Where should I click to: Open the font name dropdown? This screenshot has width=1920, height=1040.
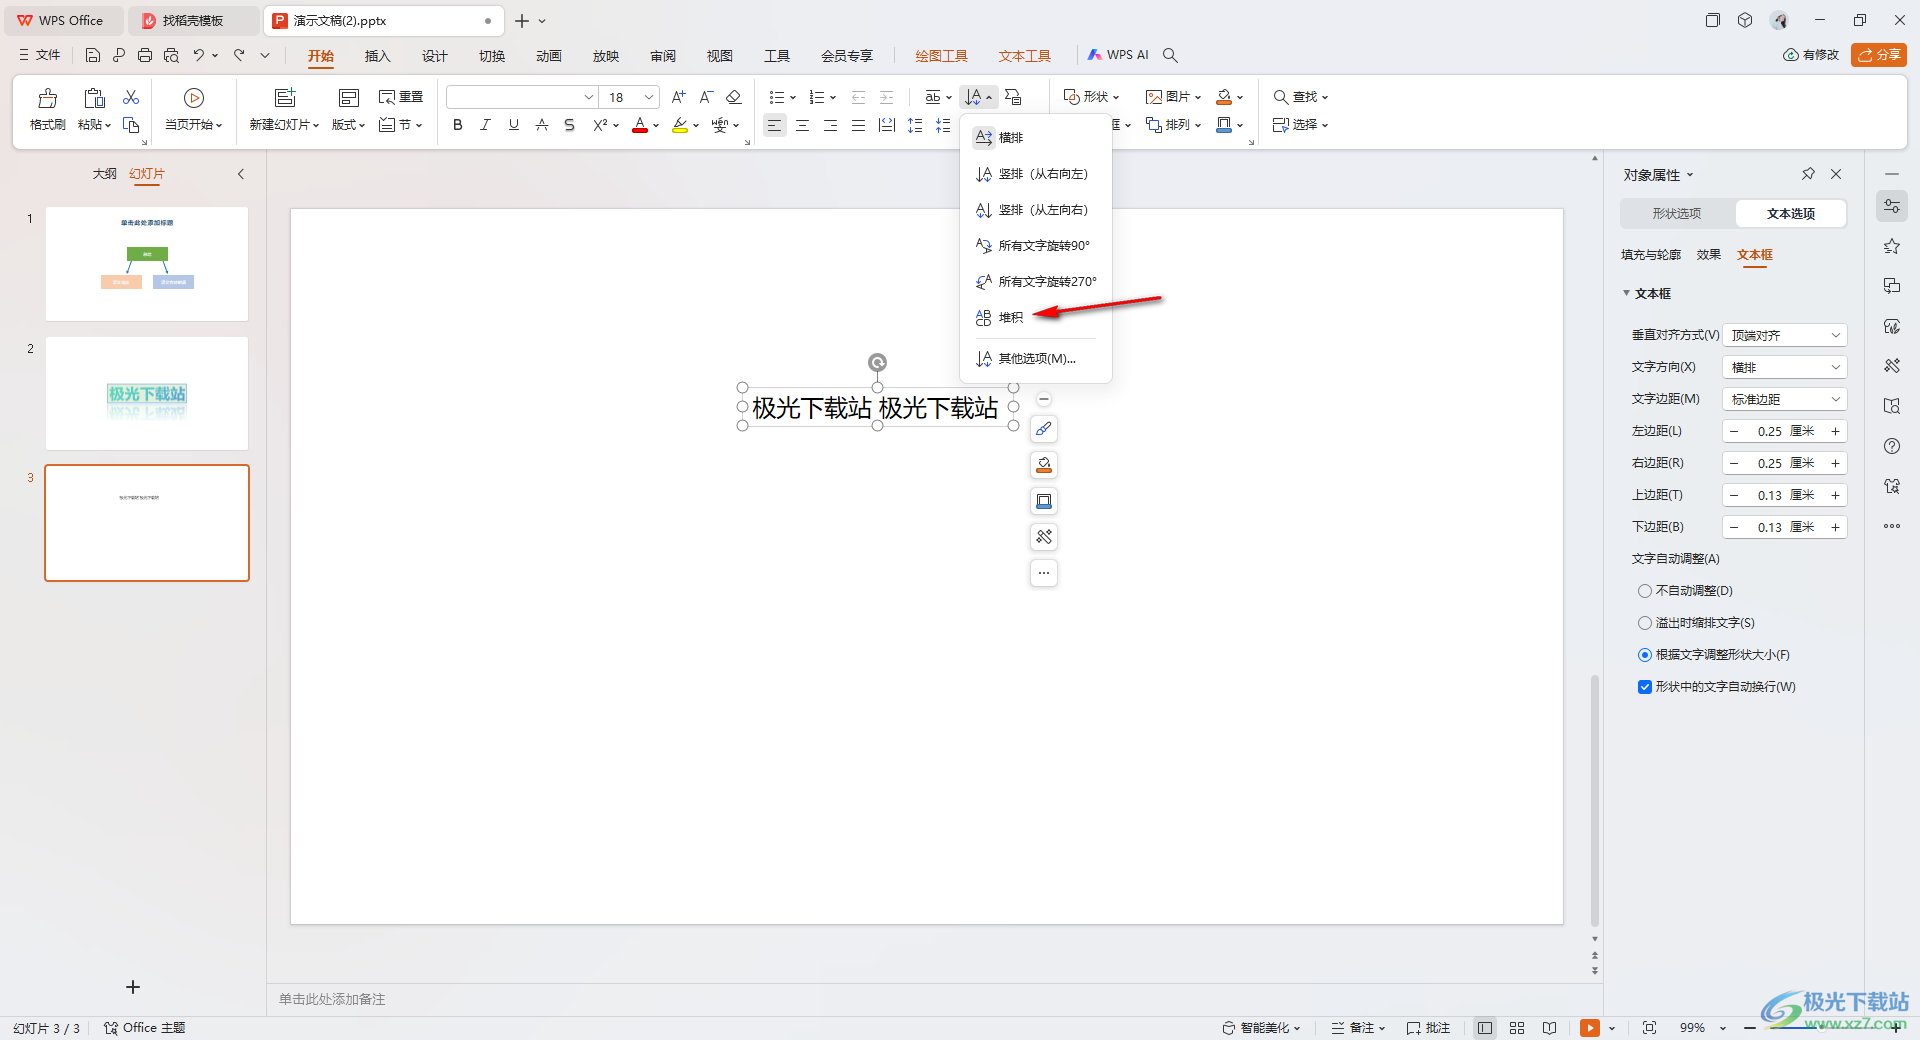pyautogui.click(x=589, y=97)
